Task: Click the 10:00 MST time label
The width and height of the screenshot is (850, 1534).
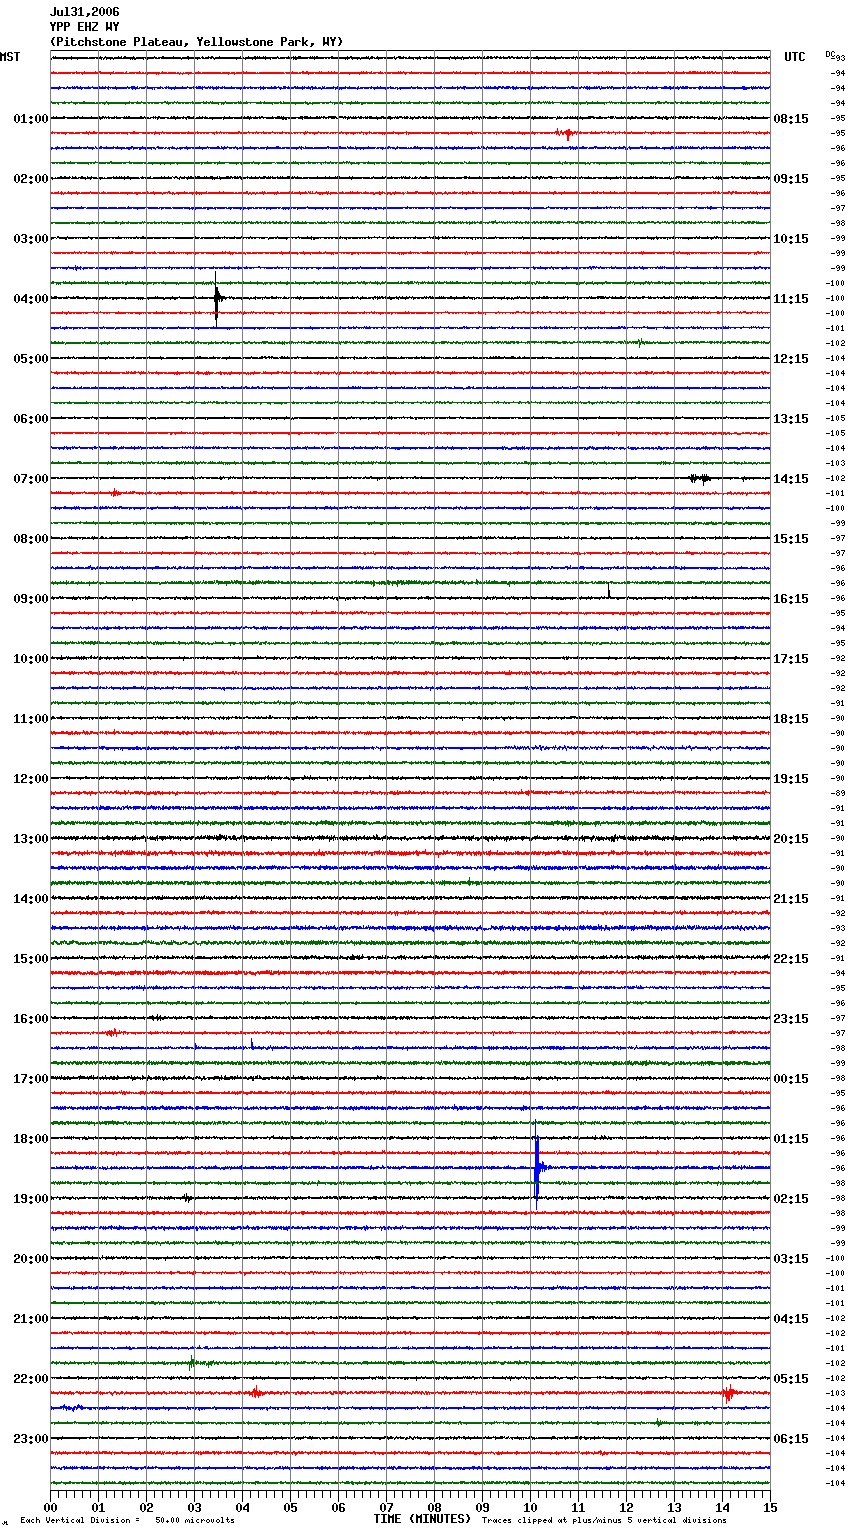Action: point(31,659)
